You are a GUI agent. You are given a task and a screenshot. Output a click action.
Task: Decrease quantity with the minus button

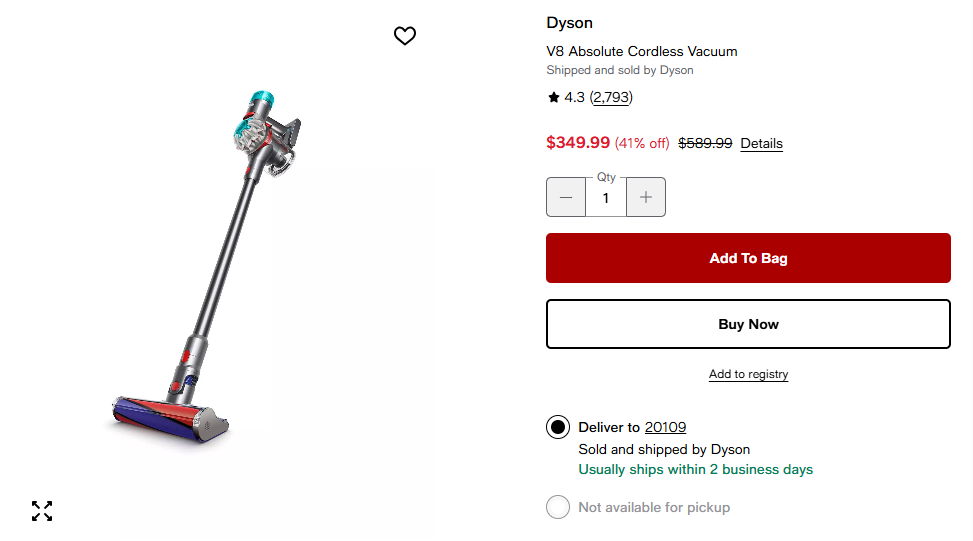point(566,197)
